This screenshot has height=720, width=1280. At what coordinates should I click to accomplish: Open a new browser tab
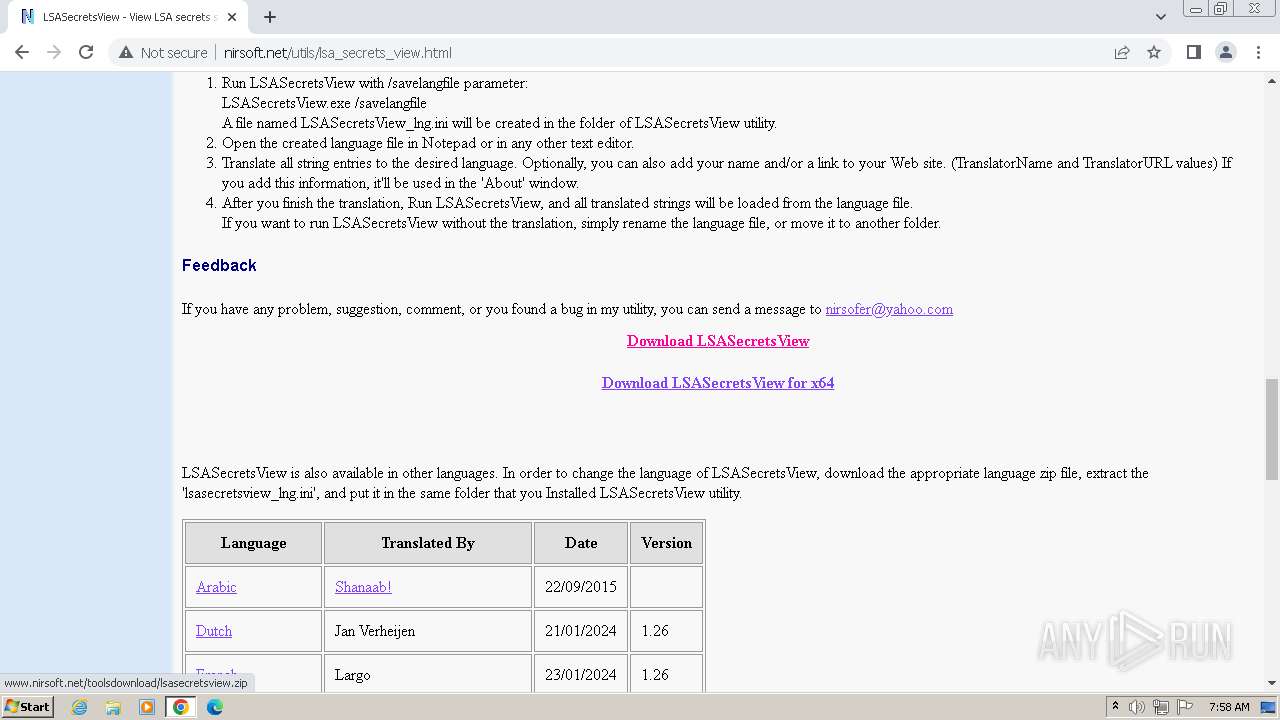click(270, 17)
